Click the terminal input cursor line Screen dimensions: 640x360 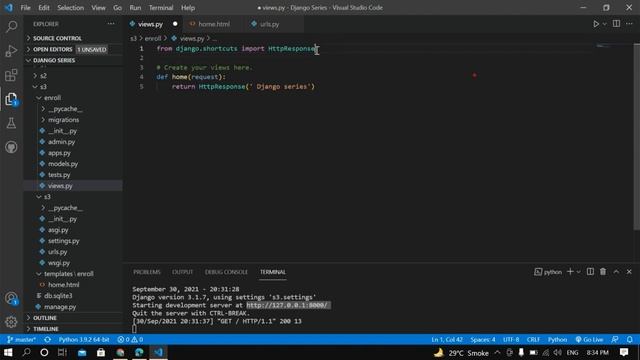tap(134, 329)
